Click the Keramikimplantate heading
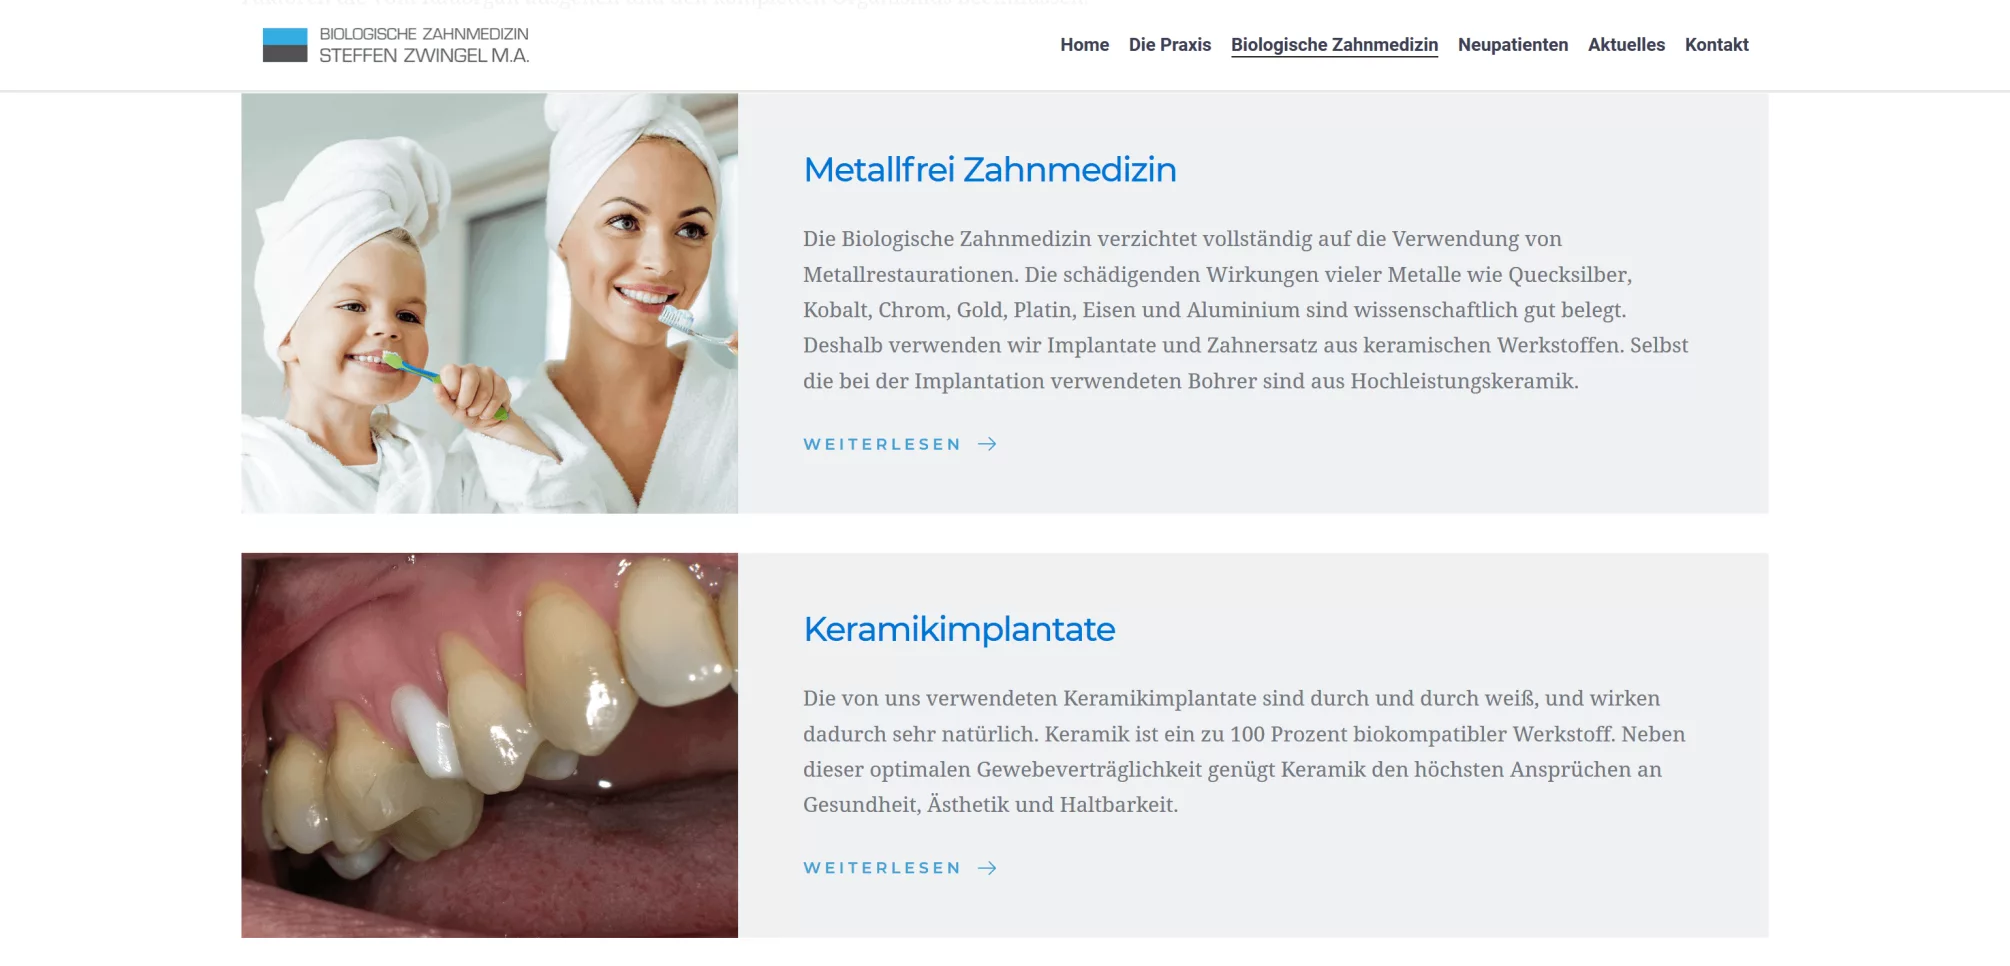The width and height of the screenshot is (2010, 966). point(959,629)
